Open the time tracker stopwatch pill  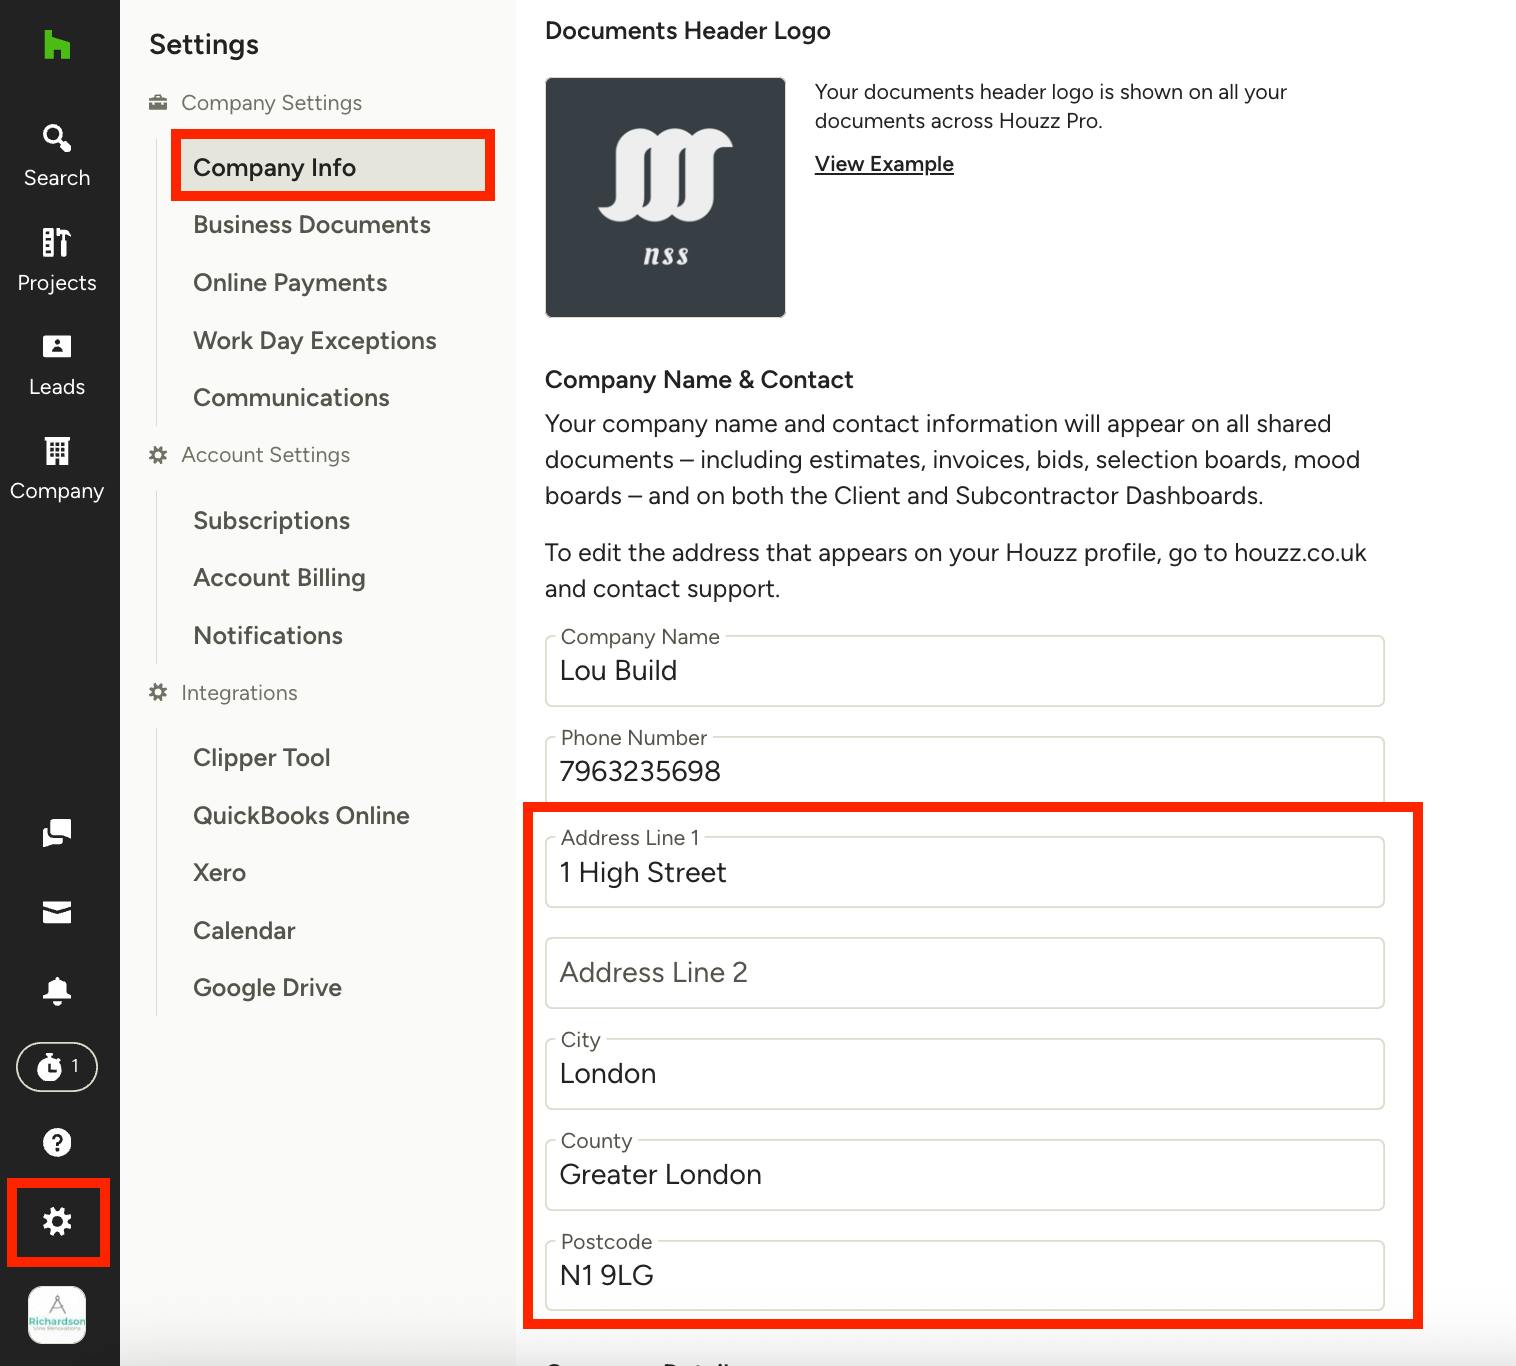click(57, 1067)
